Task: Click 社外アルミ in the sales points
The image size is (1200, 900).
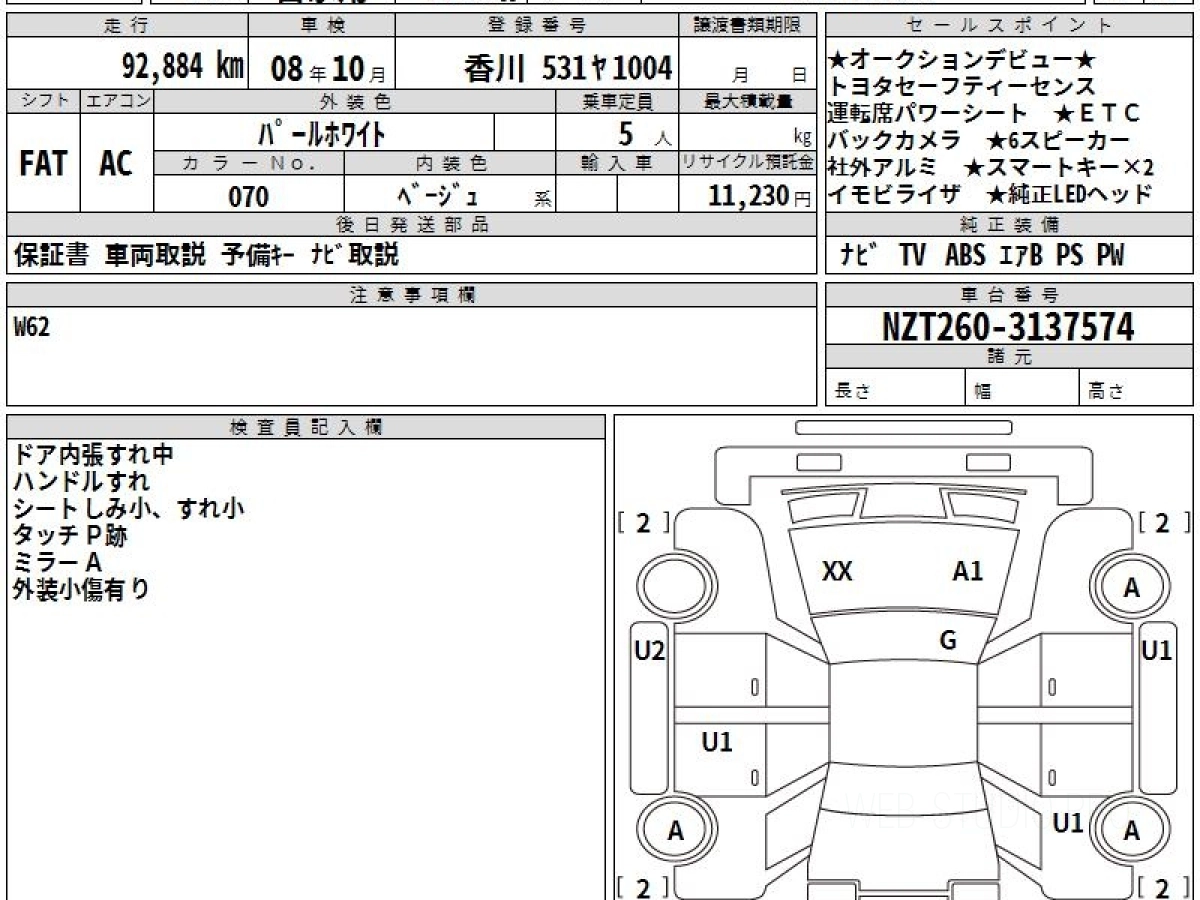Action: click(x=884, y=168)
